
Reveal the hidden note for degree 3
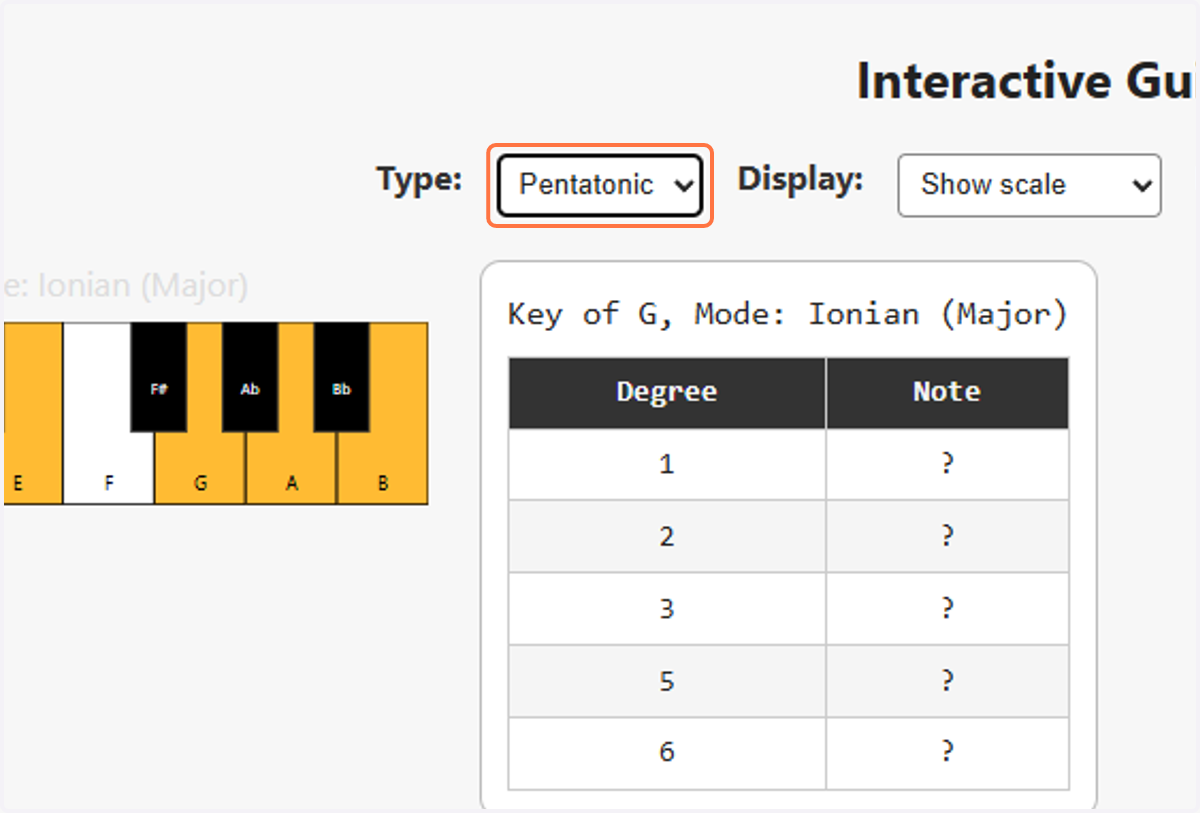(x=947, y=609)
